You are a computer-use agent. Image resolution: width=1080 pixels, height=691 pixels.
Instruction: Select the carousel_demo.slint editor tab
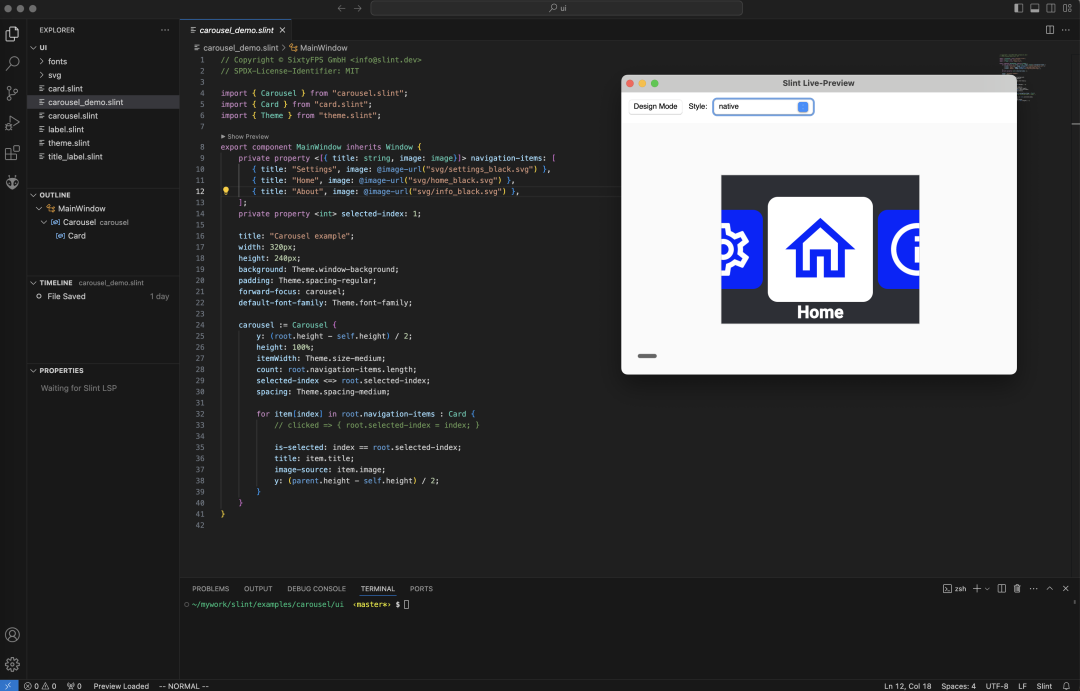point(236,30)
